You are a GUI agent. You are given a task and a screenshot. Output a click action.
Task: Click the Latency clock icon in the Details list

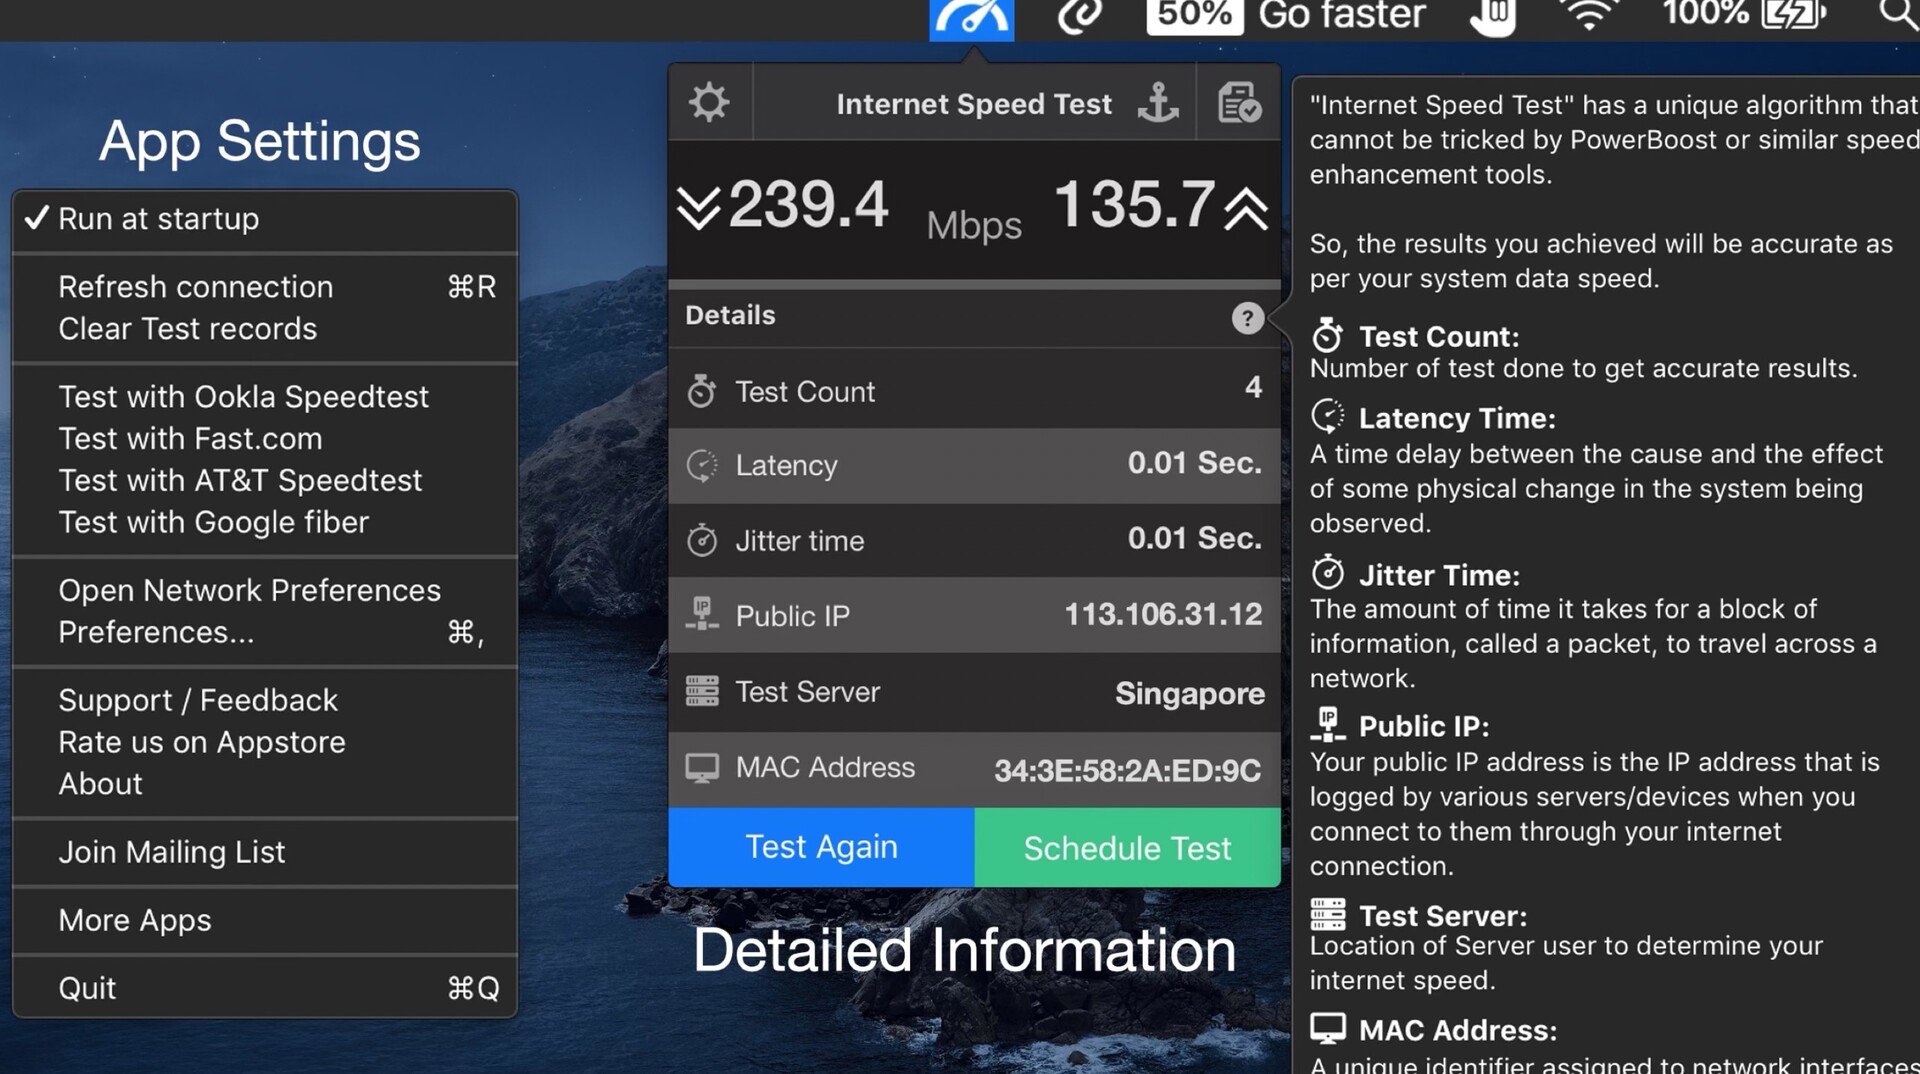(702, 465)
